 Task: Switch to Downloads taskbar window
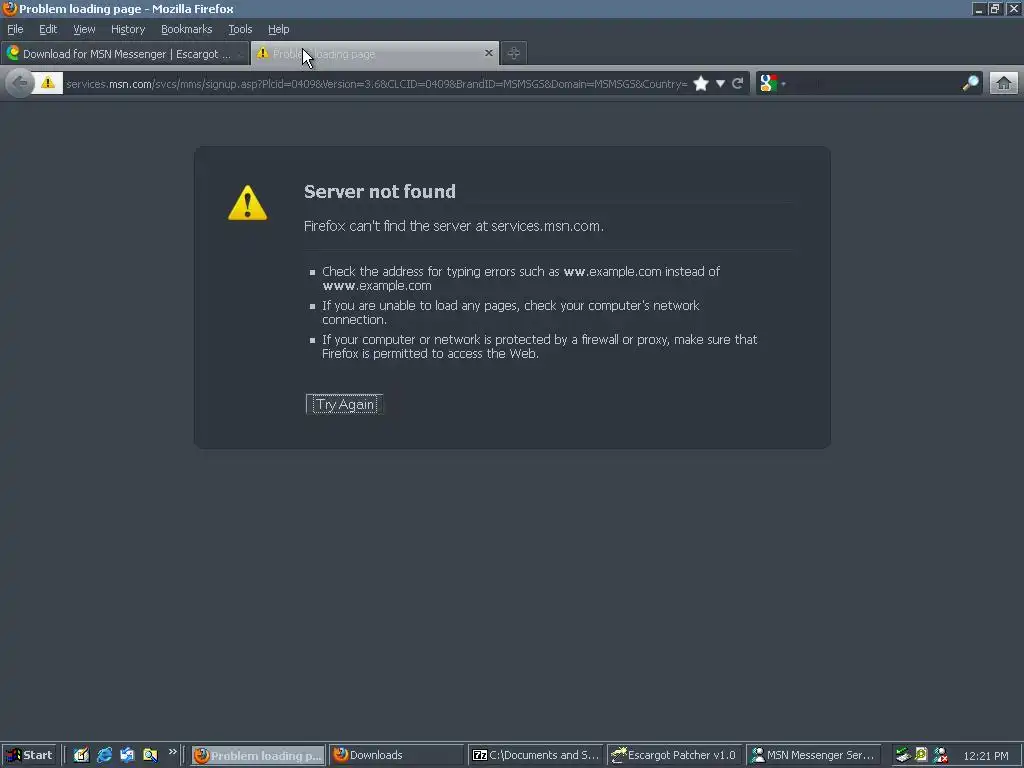(396, 756)
